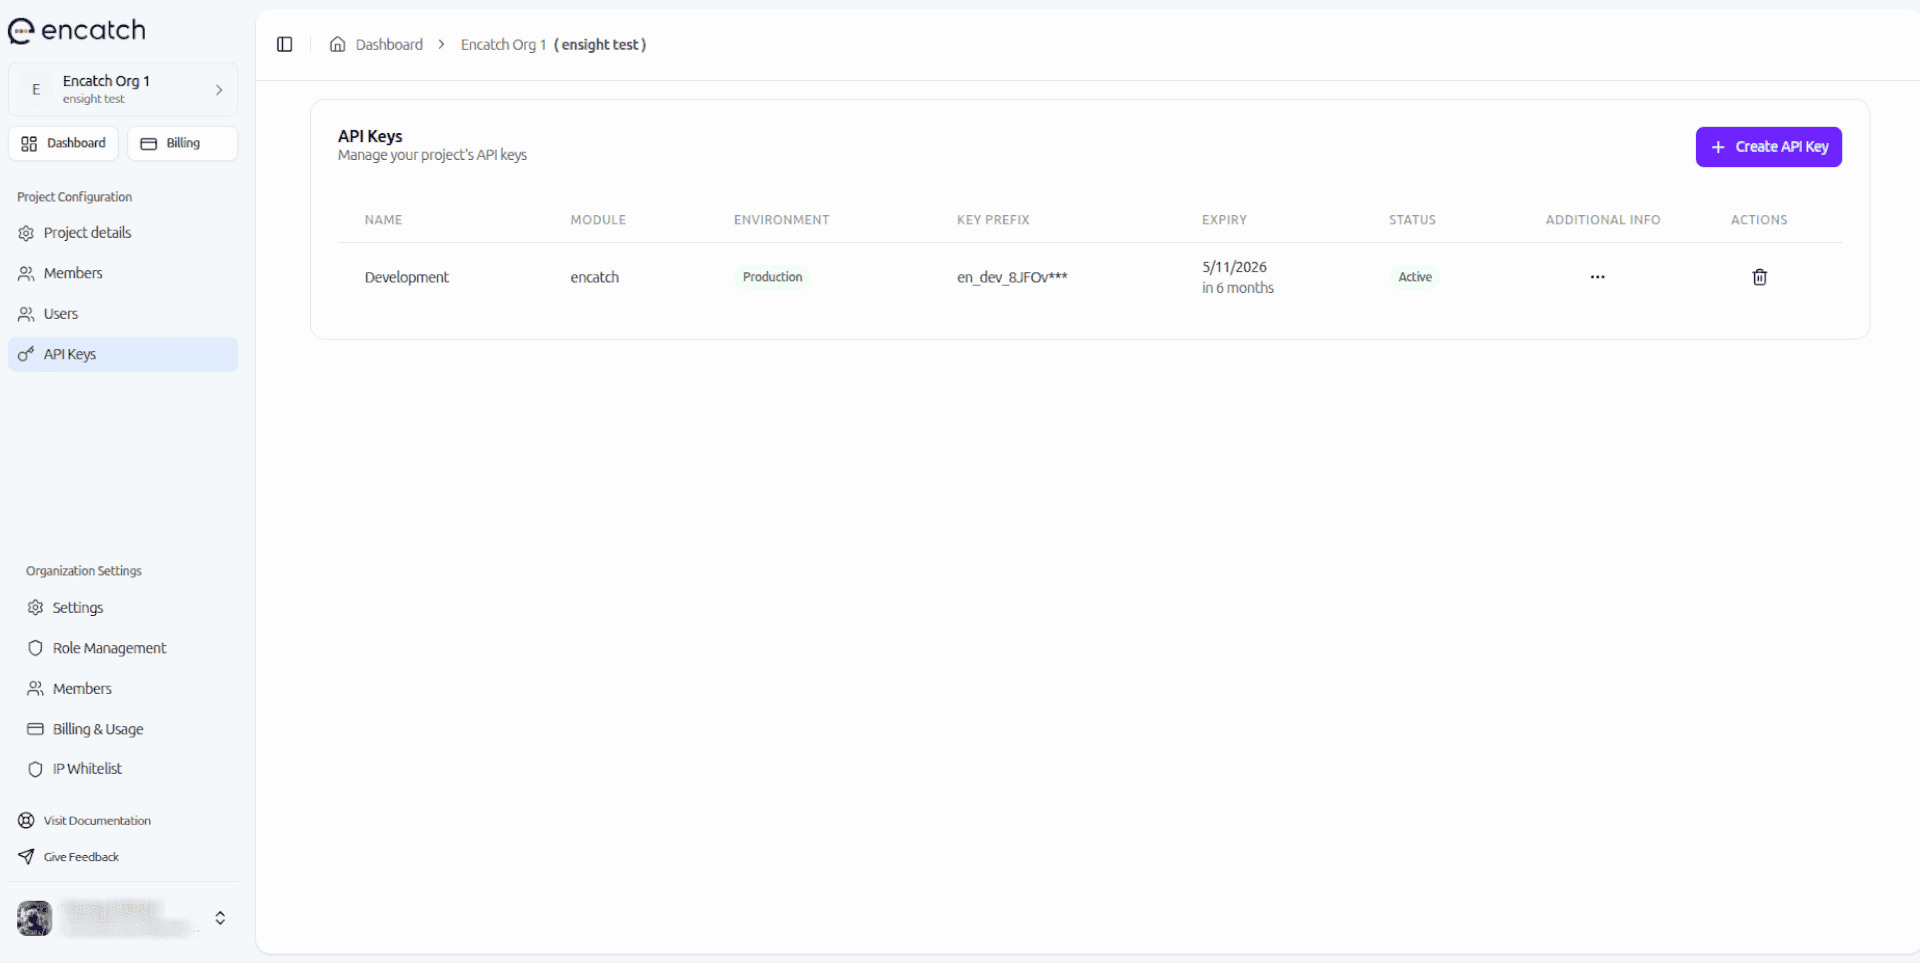Open Role Management page
This screenshot has width=1920, height=963.
tap(109, 648)
